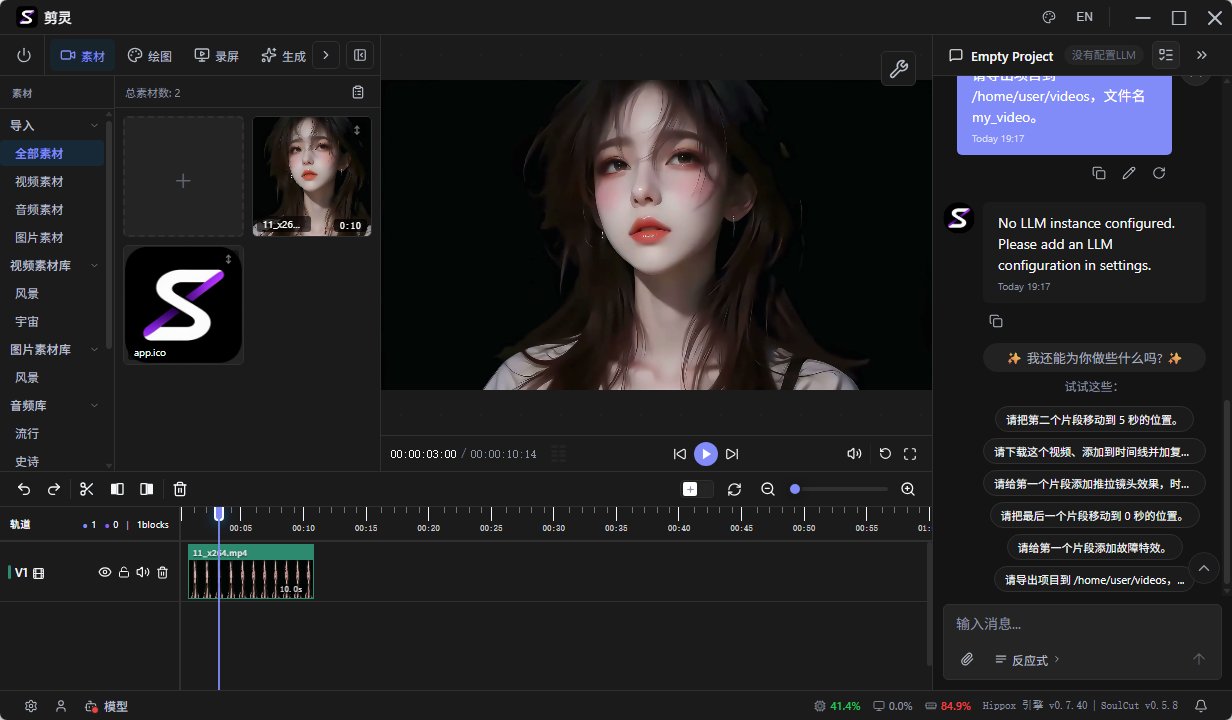Open the 反应式 mode dropdown

[x=1027, y=660]
